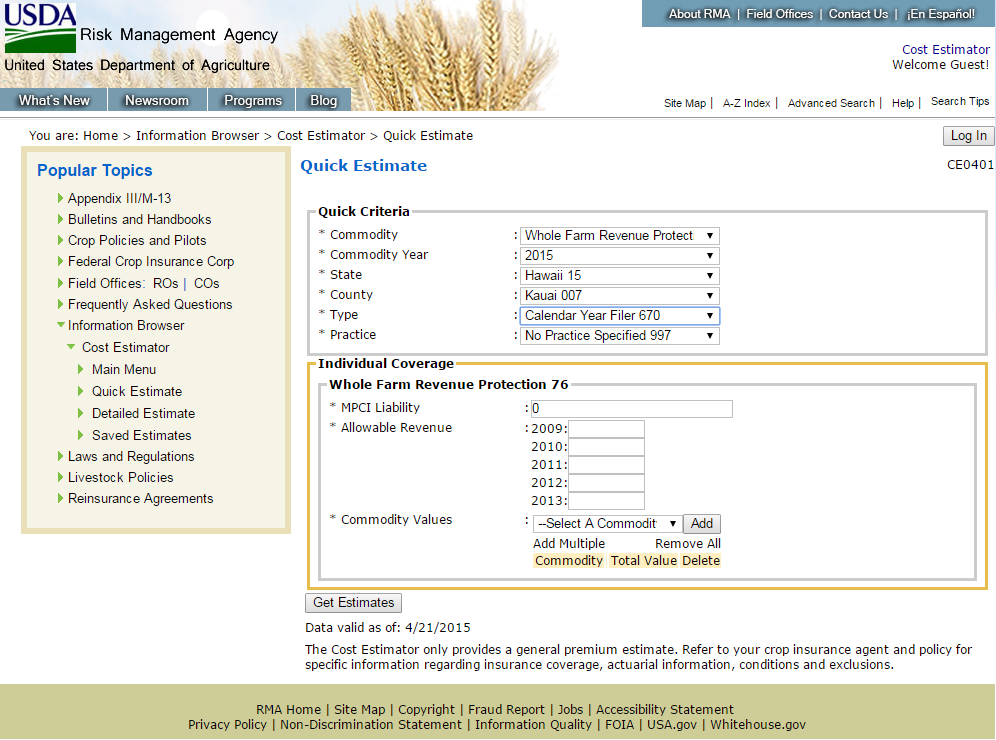Open the Select A Commodity dropdown
Viewport: 996px width, 740px height.
[607, 523]
